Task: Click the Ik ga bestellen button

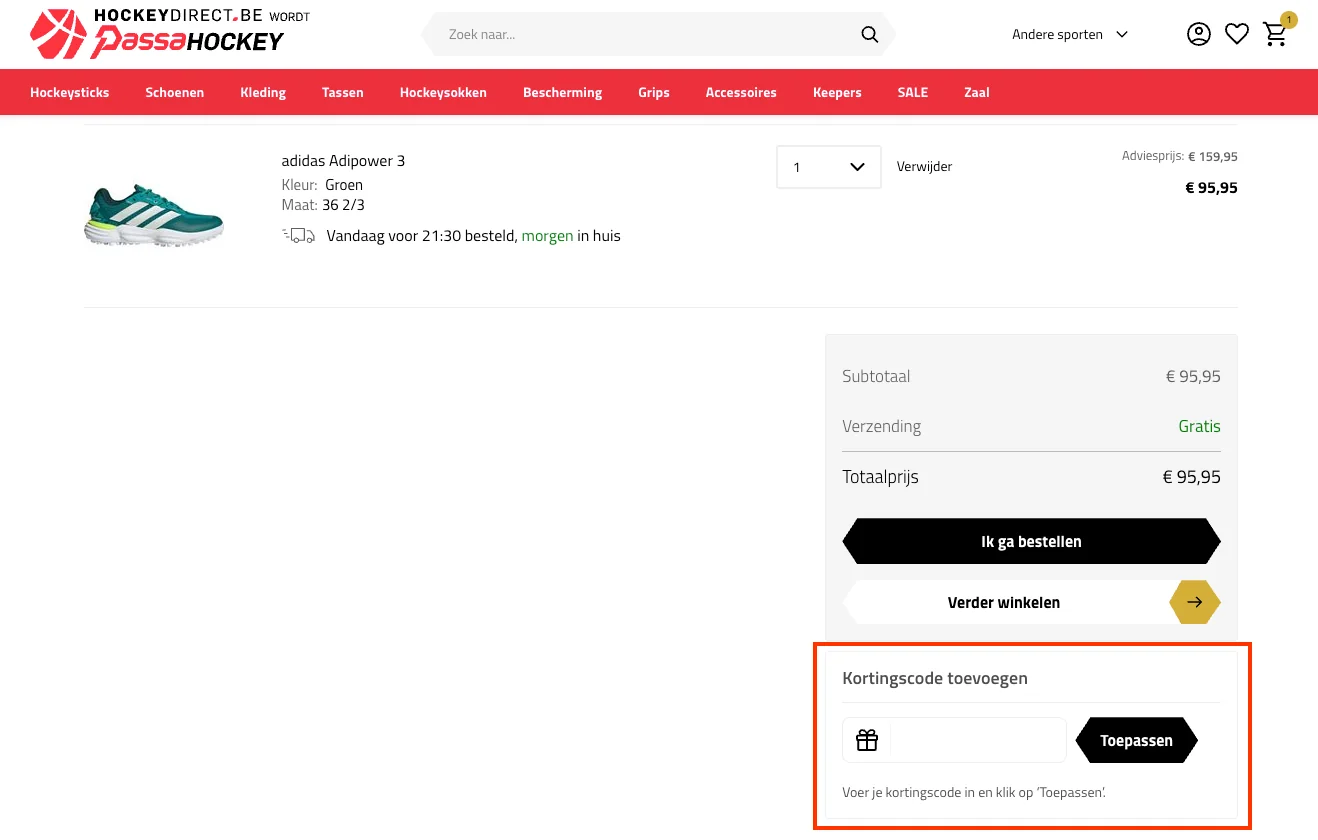Action: (x=1032, y=541)
